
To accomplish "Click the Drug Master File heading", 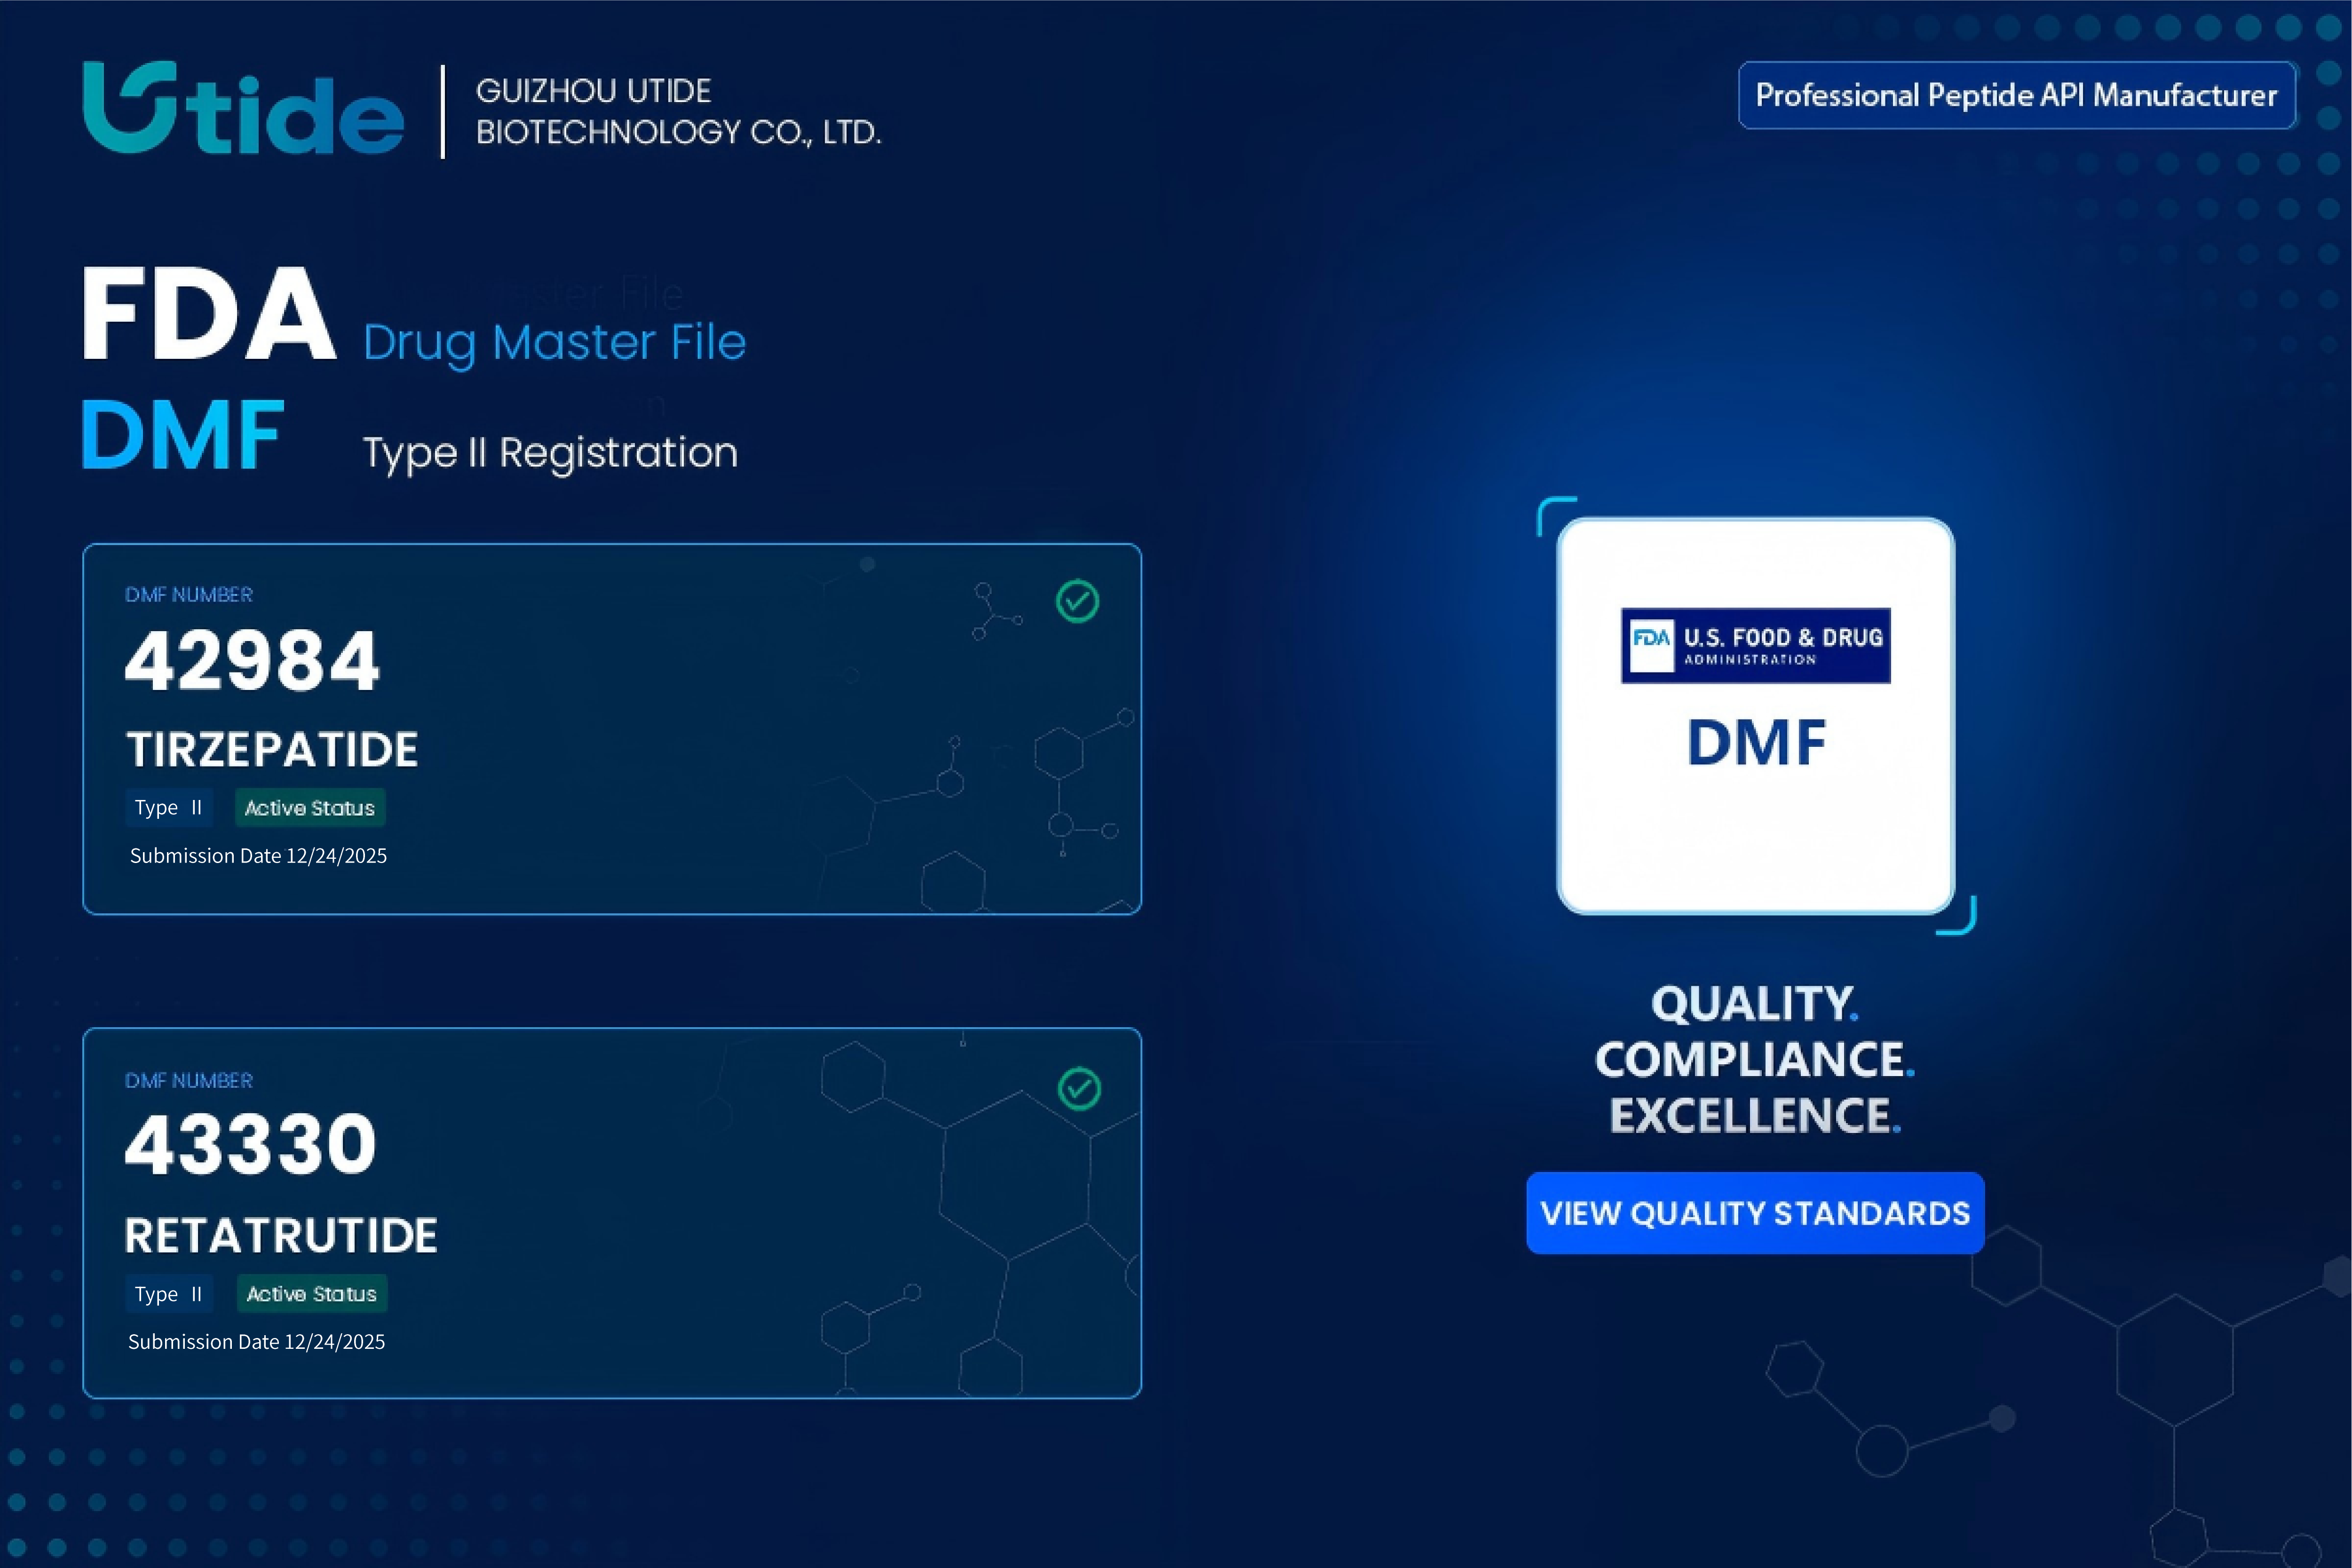I will pyautogui.click(x=554, y=343).
